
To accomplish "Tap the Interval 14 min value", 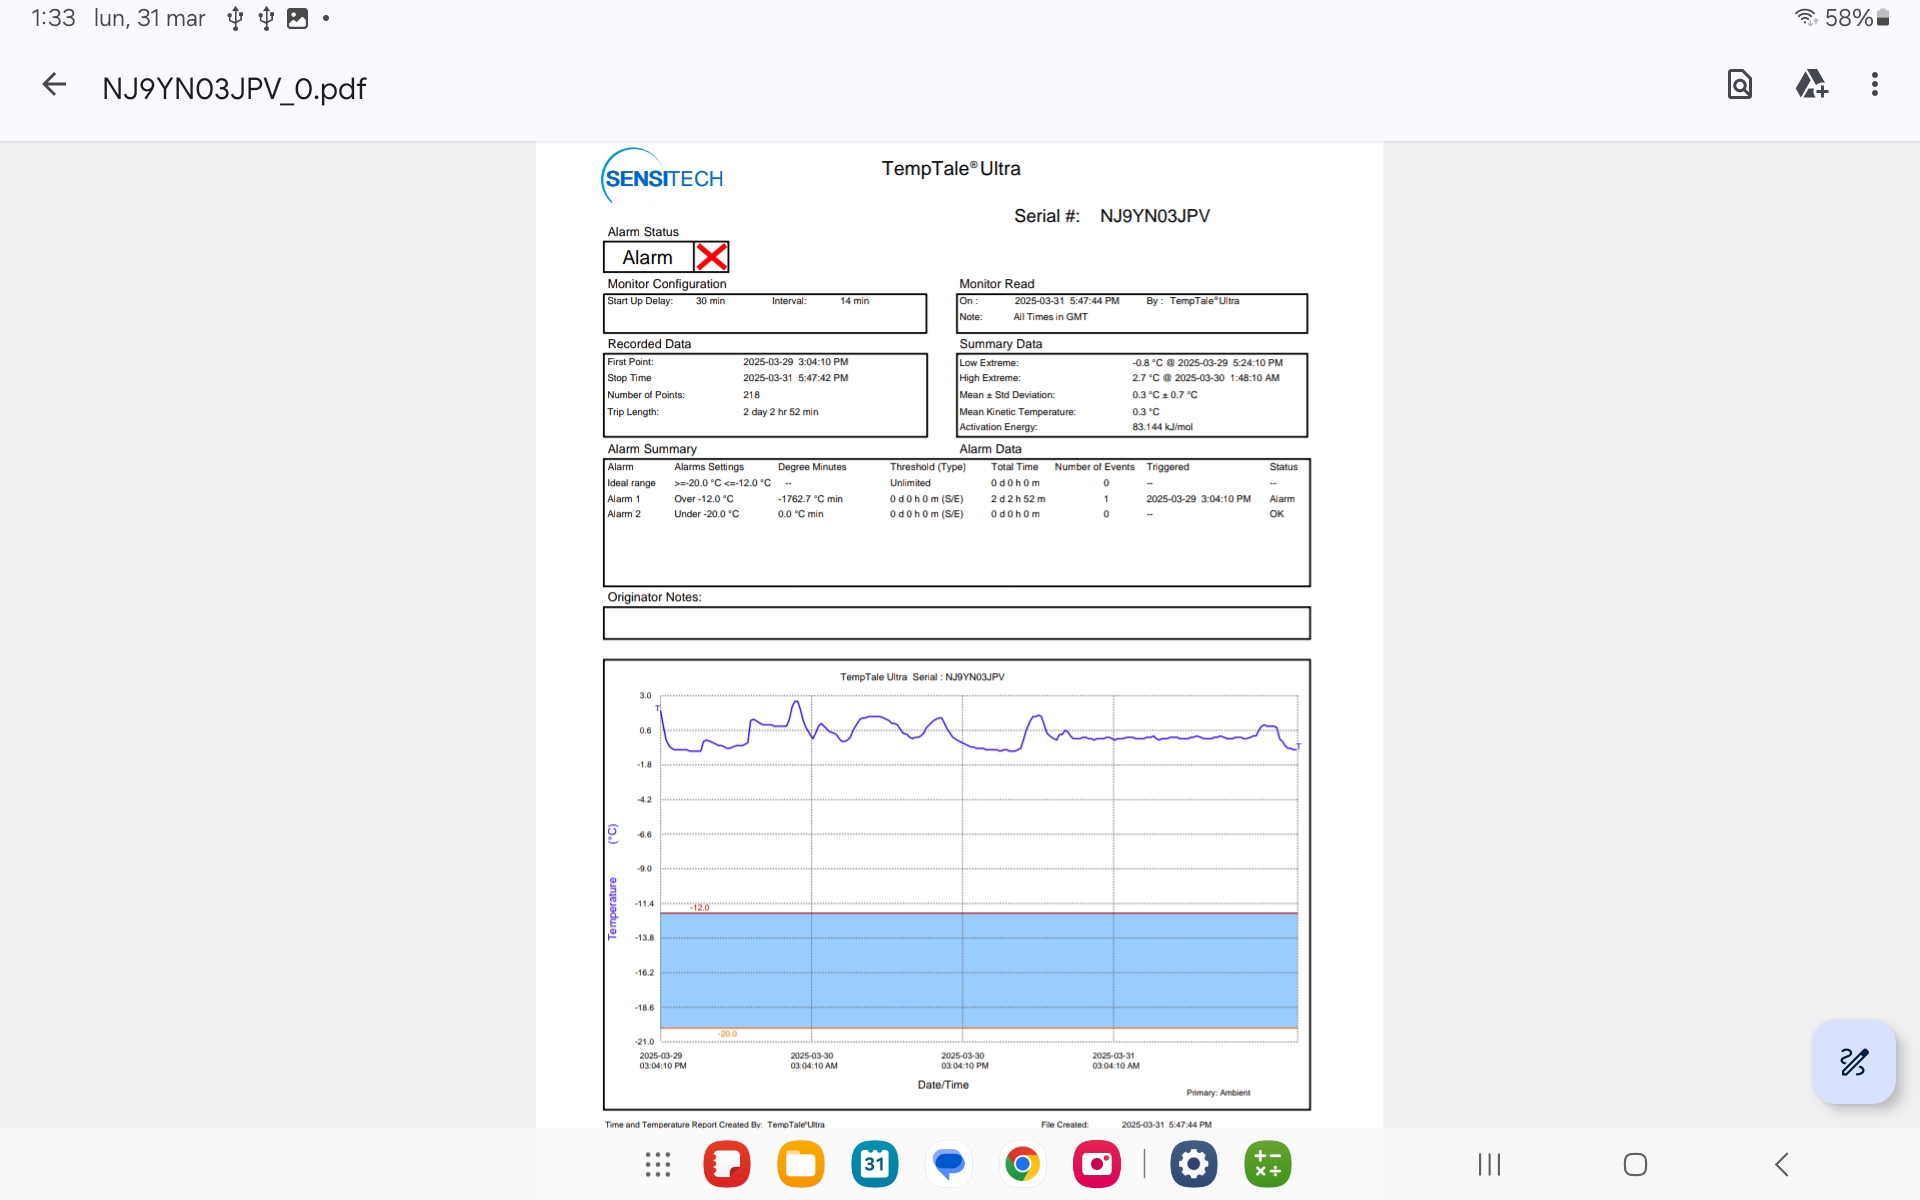I will (x=854, y=301).
